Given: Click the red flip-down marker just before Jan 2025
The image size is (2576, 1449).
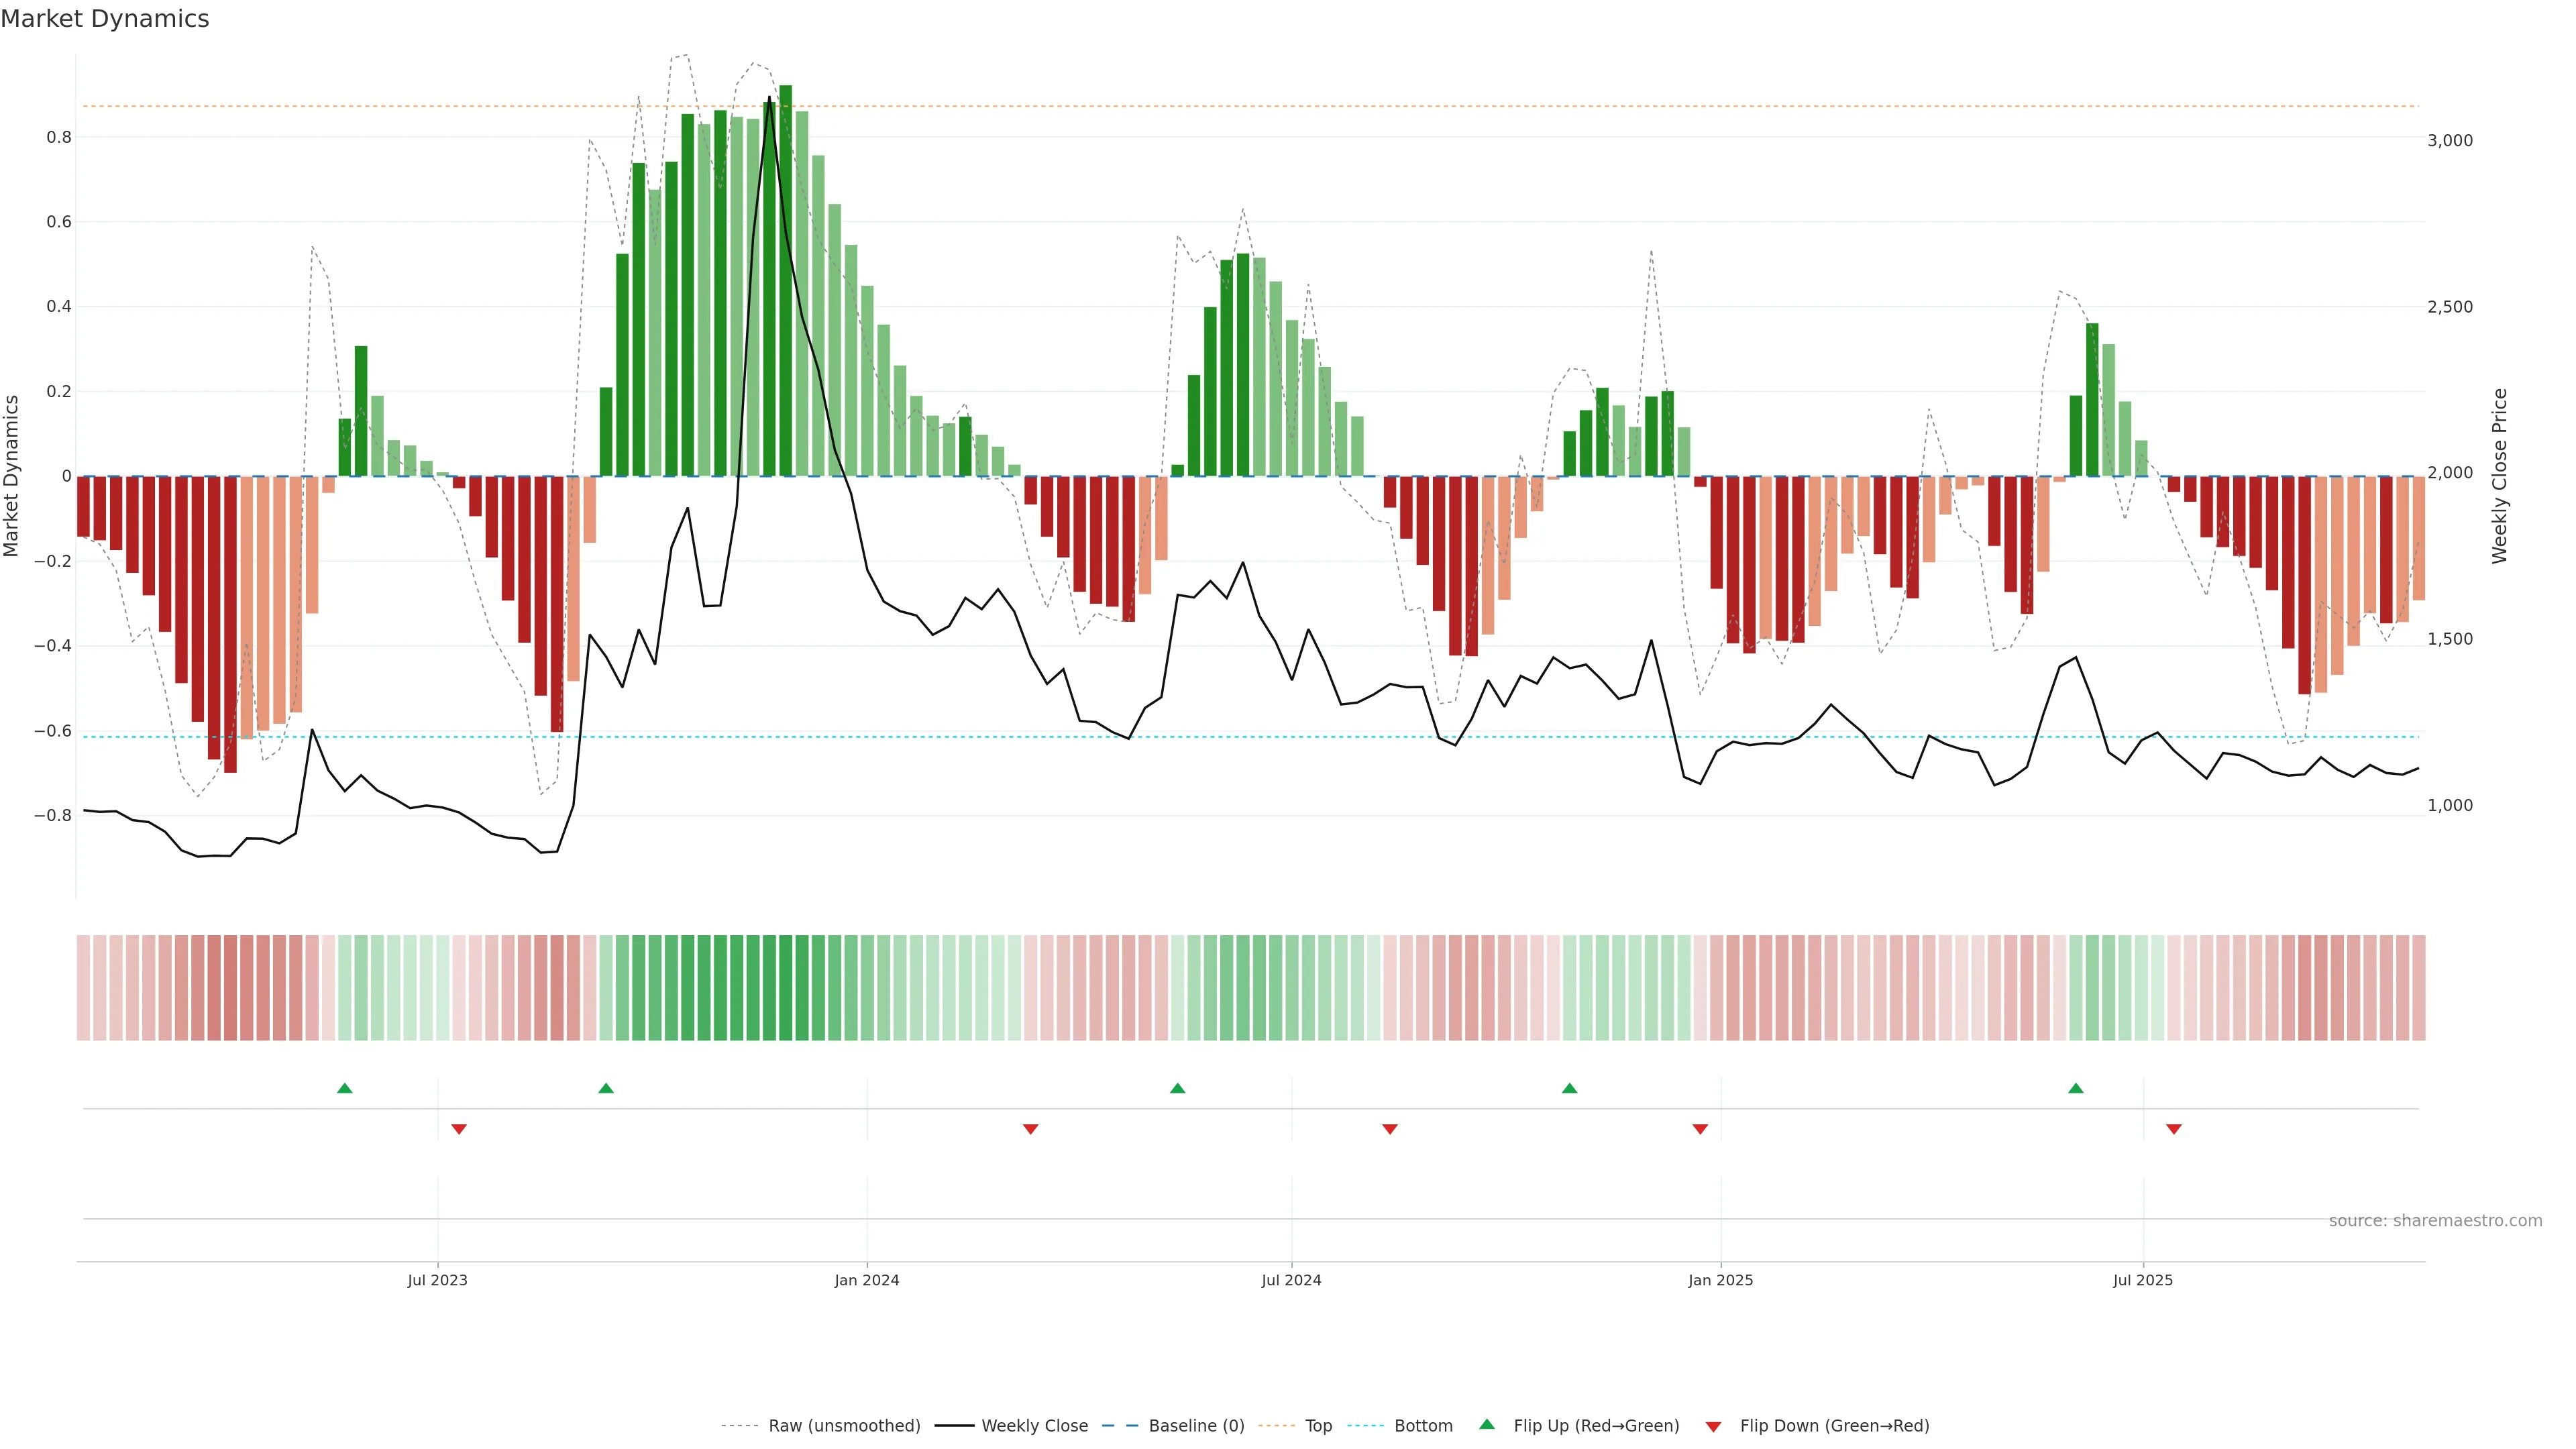Looking at the screenshot, I should [x=1700, y=1129].
